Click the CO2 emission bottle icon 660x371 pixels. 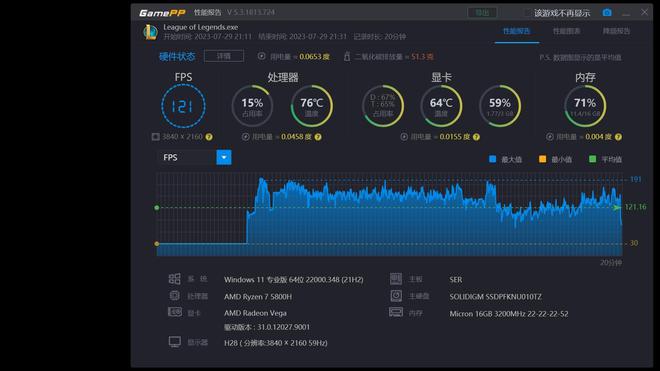pyautogui.click(x=347, y=56)
